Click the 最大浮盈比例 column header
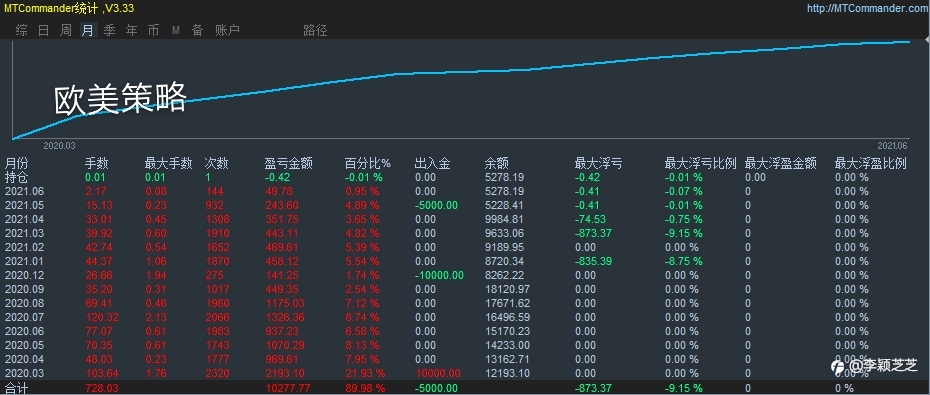Viewport: 930px width, 395px height. click(x=871, y=163)
